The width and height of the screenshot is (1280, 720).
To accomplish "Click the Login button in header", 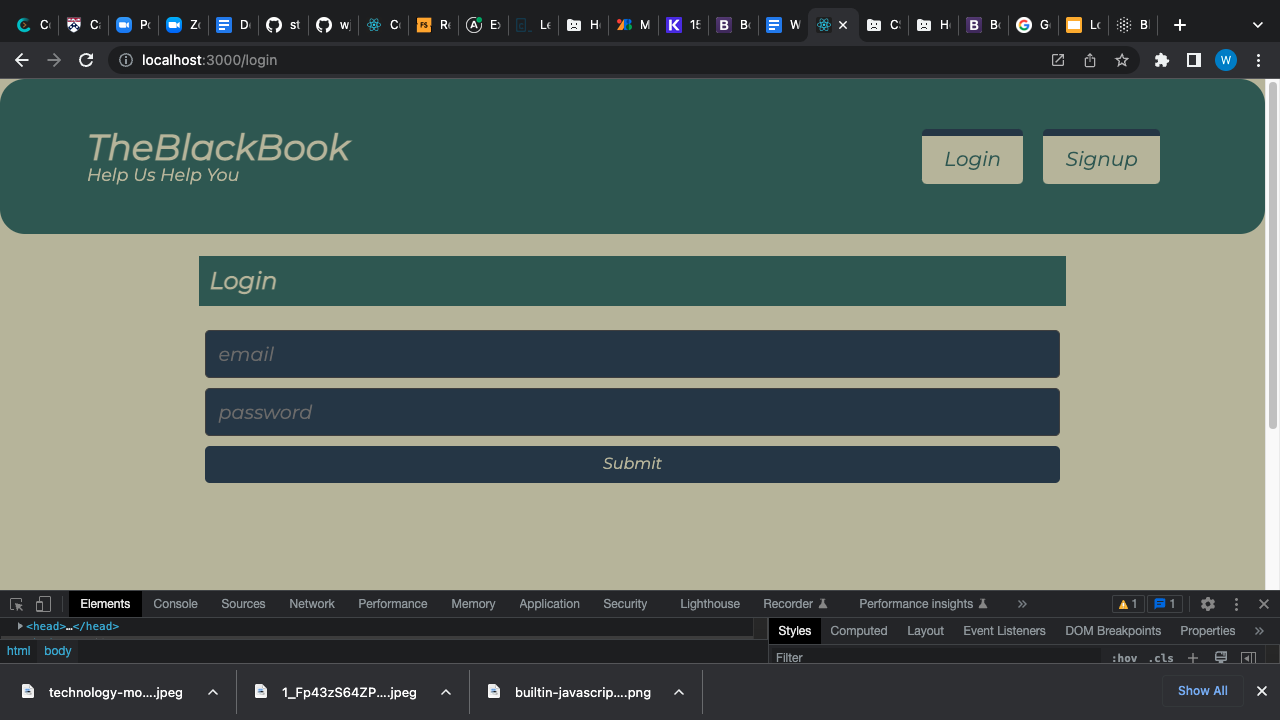I will (972, 157).
